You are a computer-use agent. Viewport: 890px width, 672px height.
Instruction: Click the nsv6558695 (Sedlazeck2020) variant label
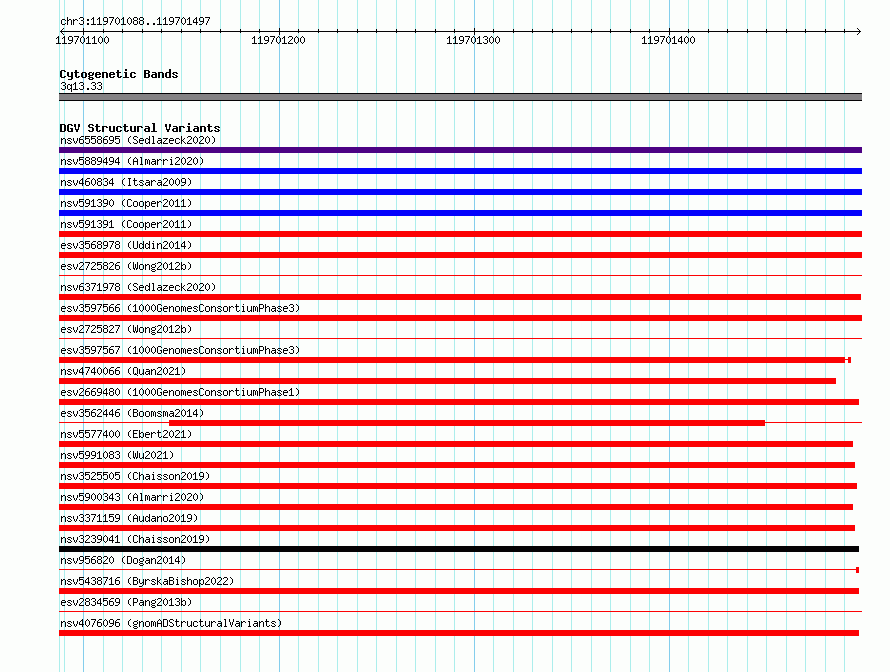click(x=138, y=140)
